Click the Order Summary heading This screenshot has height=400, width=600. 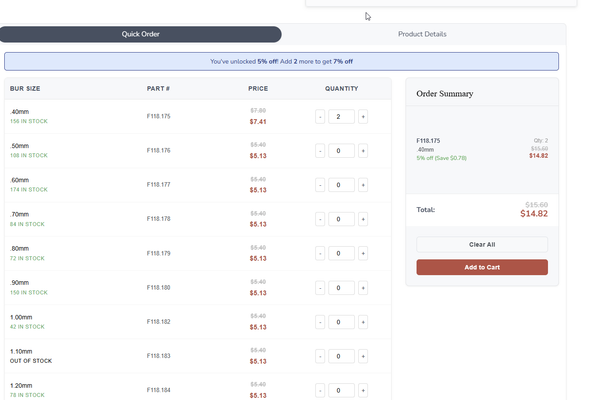[445, 94]
